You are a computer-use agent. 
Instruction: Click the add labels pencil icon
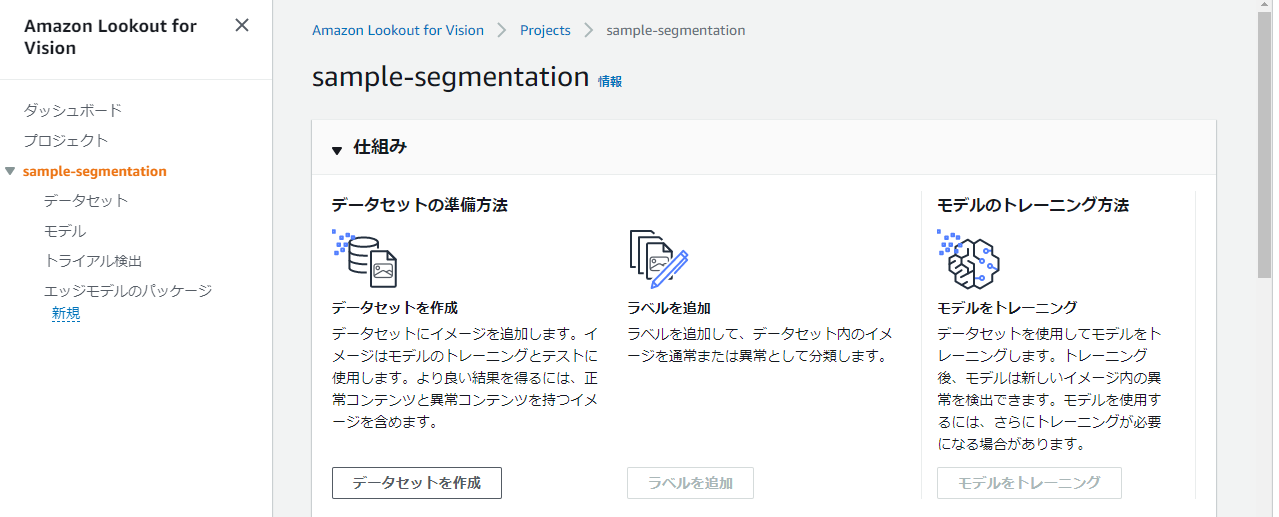click(x=659, y=258)
